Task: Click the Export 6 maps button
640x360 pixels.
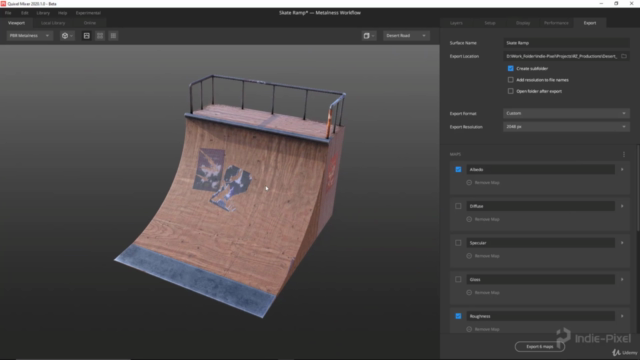Action: coord(540,347)
